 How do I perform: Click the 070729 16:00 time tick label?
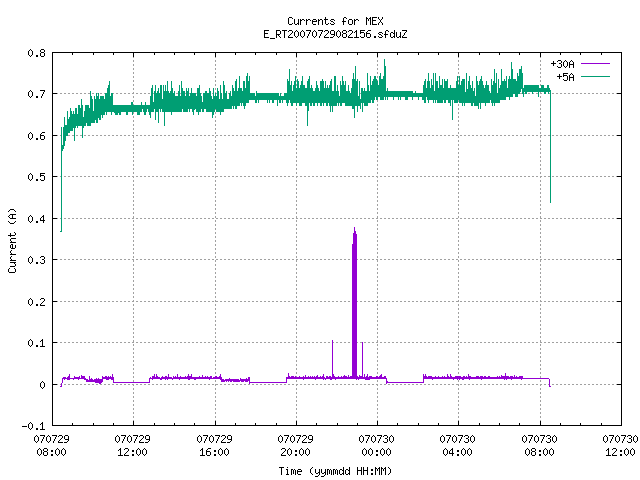[x=214, y=446]
